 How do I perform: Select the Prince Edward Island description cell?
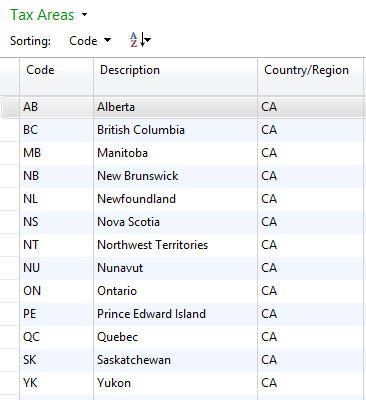pyautogui.click(x=175, y=314)
